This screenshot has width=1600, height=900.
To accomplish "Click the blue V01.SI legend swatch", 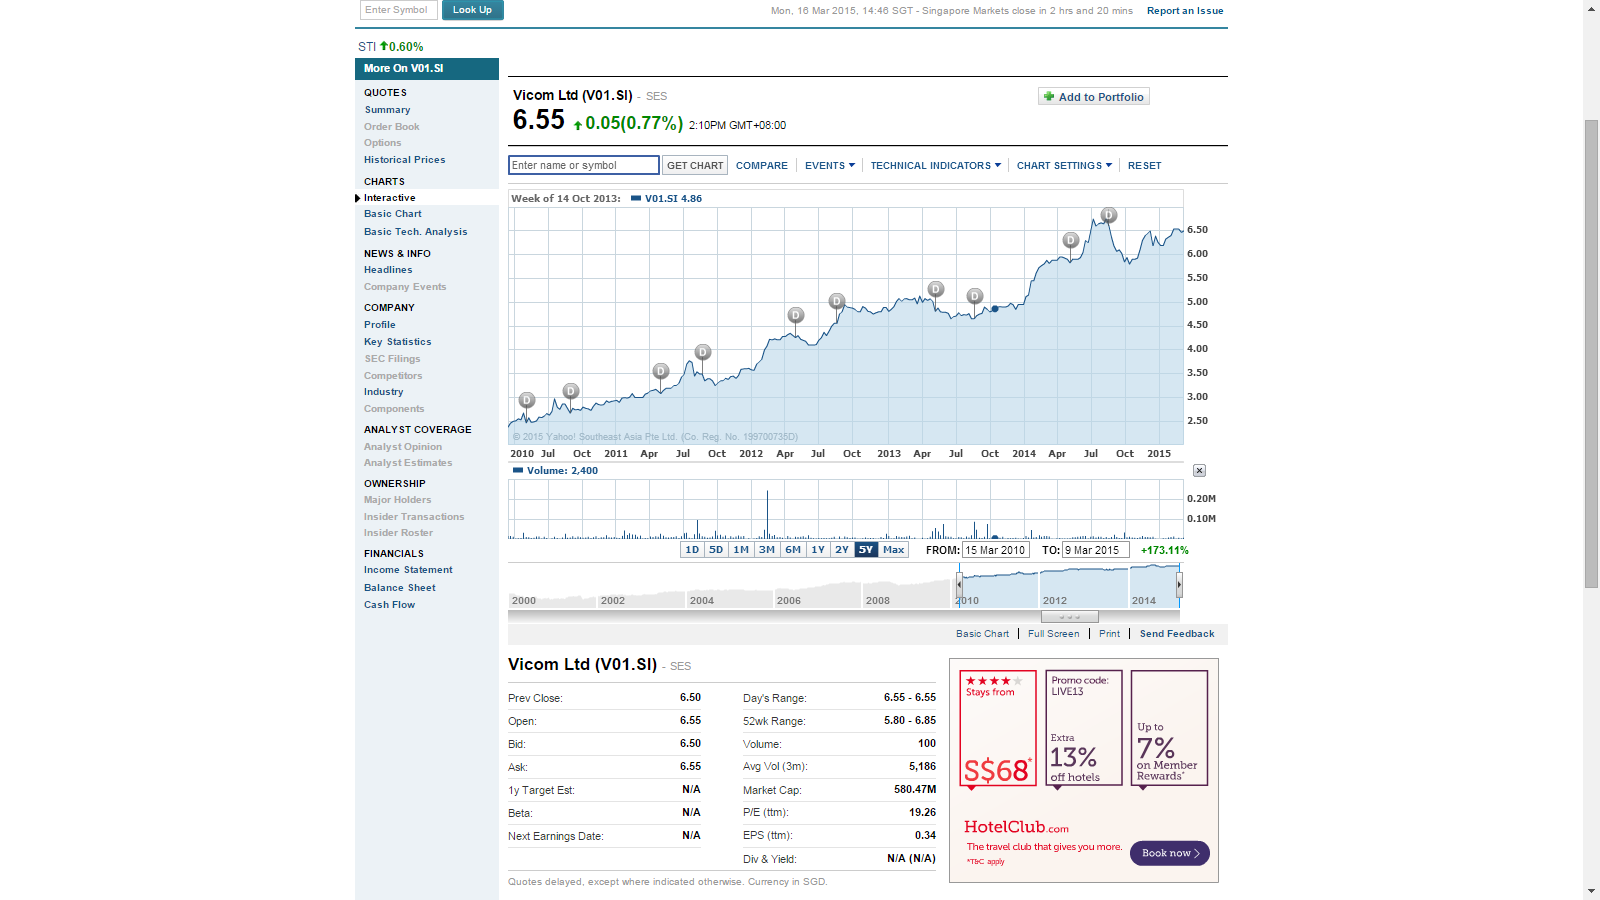I will (636, 198).
